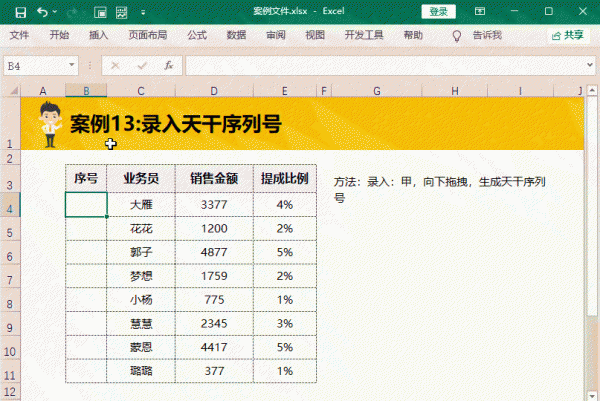Click the 提成比例 header cell

(x=285, y=178)
